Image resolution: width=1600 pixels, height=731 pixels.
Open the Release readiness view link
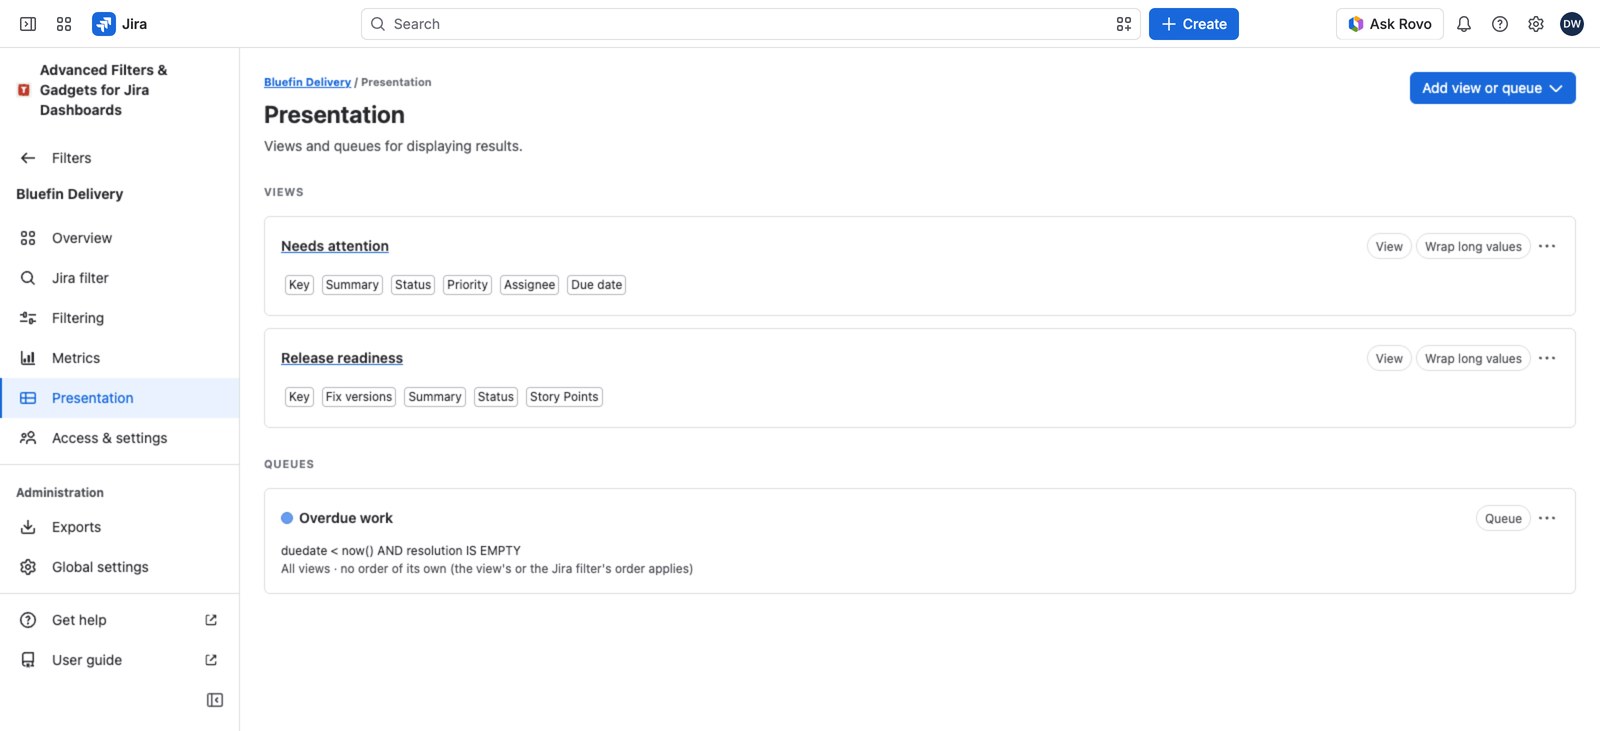click(342, 358)
